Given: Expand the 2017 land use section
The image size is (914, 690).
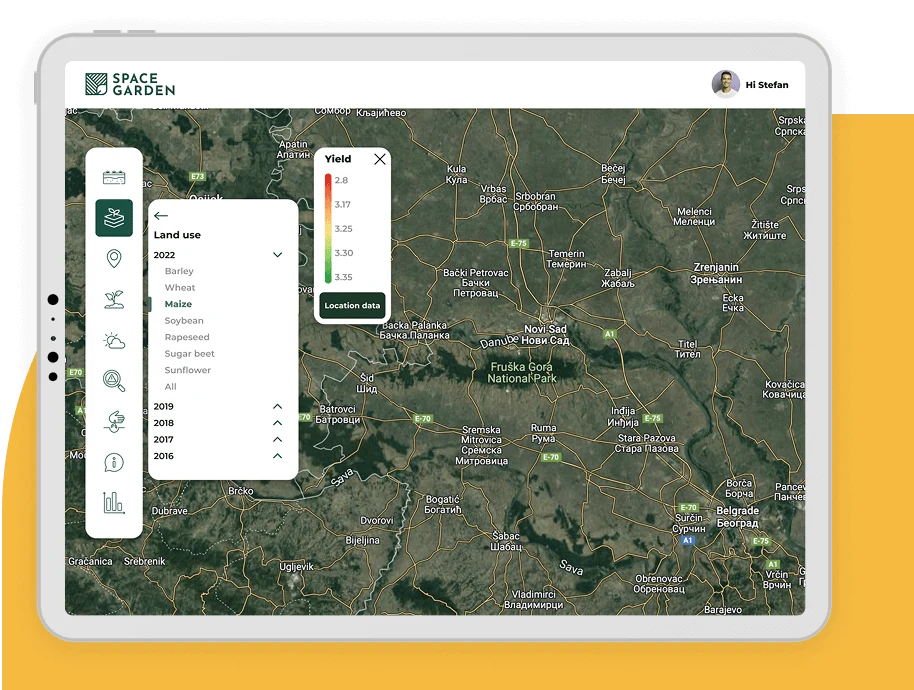Looking at the screenshot, I should [x=277, y=439].
